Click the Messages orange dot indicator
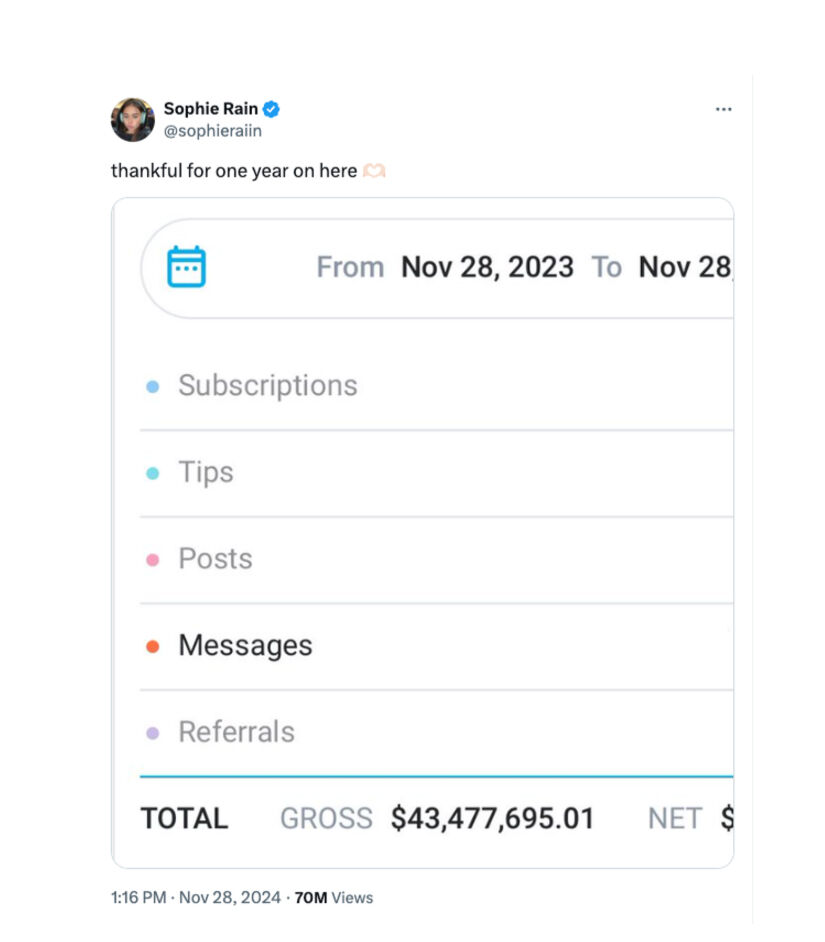 153,647
